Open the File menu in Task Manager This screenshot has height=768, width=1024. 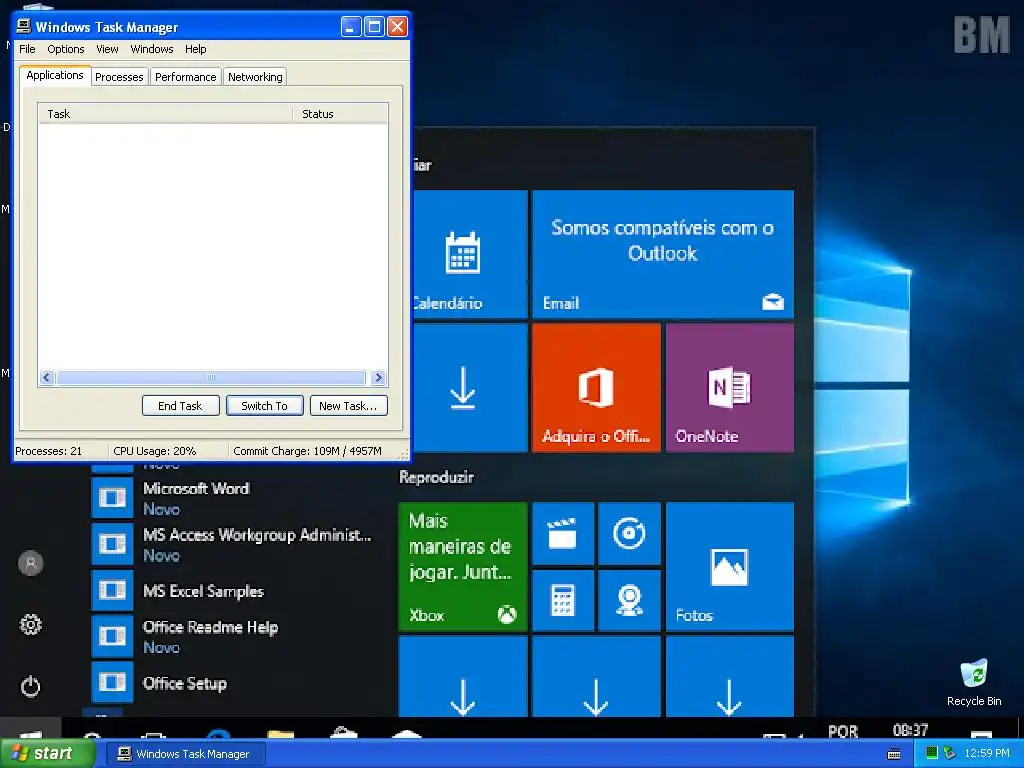[27, 49]
